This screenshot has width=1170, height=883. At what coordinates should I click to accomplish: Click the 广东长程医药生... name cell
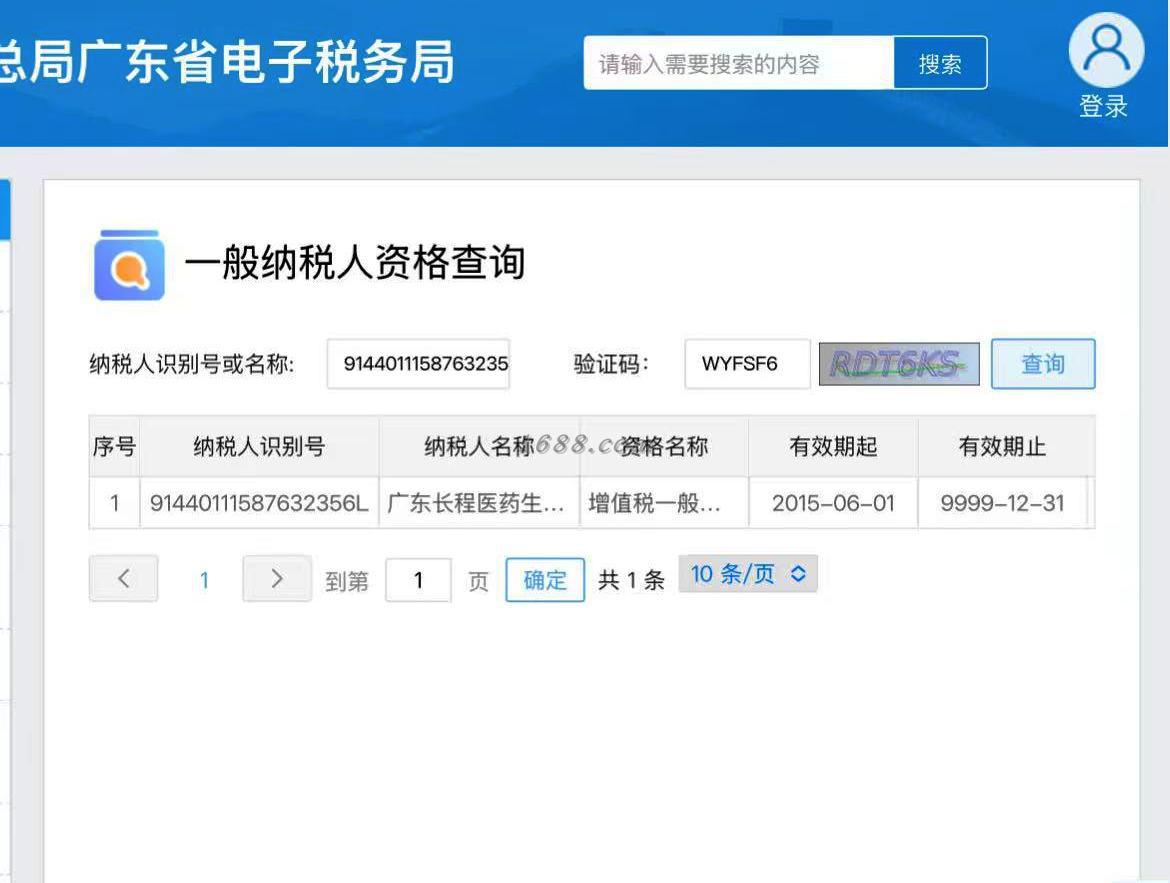coord(479,503)
